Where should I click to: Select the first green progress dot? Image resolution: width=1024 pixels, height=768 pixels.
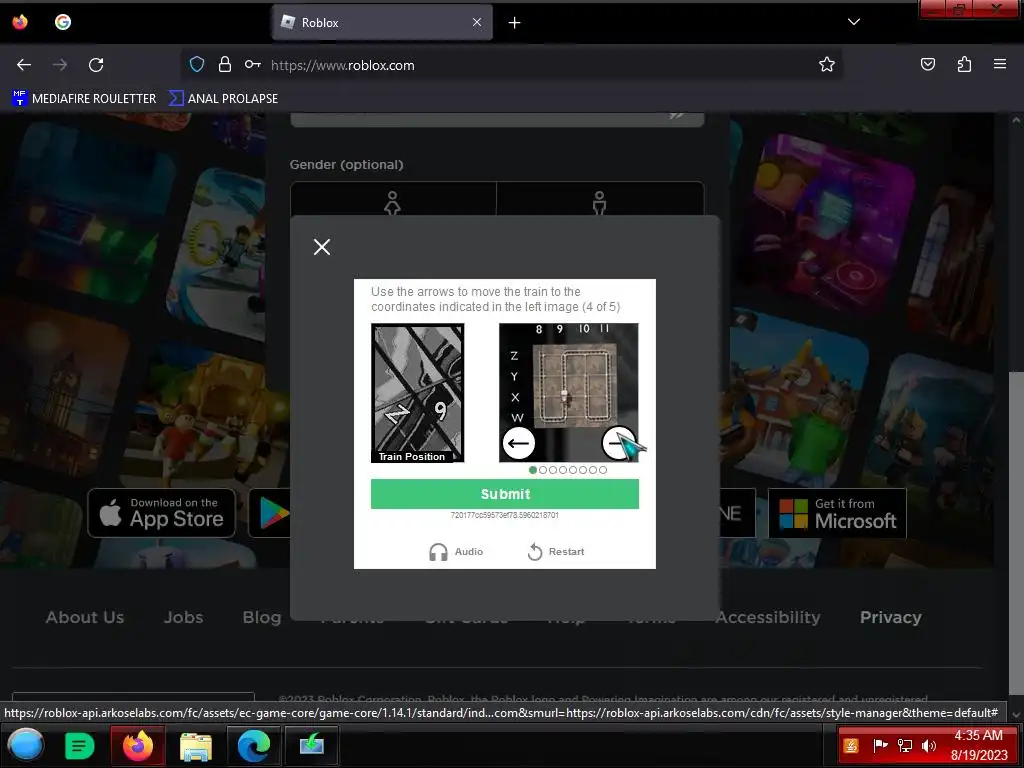[x=533, y=470]
